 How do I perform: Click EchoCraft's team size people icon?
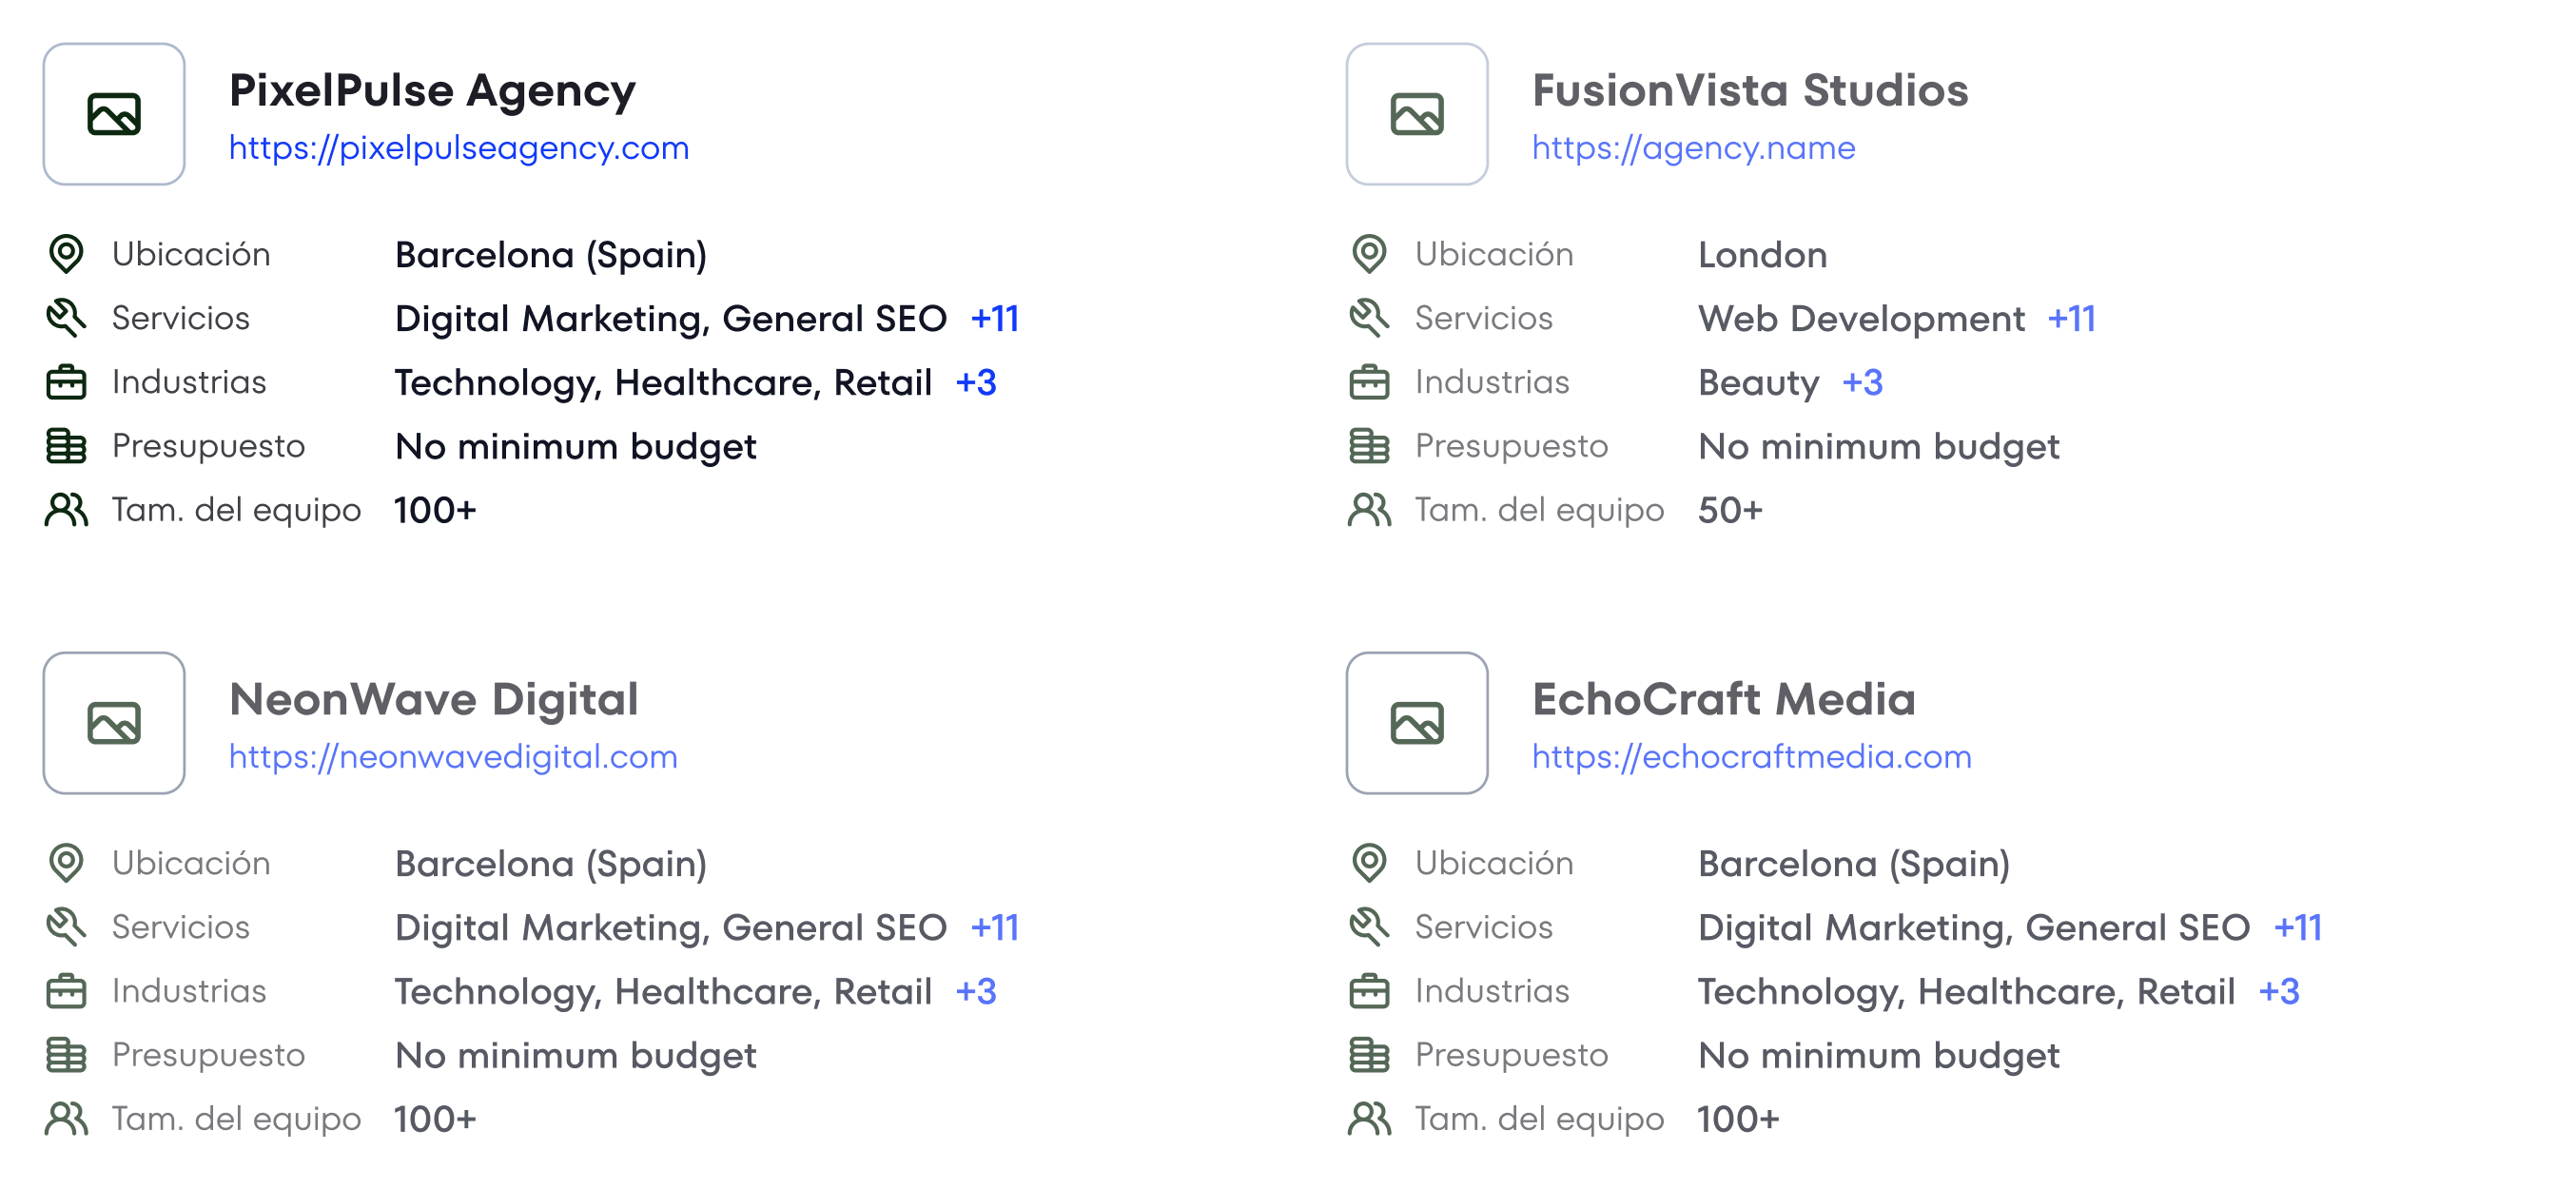[x=1369, y=1119]
